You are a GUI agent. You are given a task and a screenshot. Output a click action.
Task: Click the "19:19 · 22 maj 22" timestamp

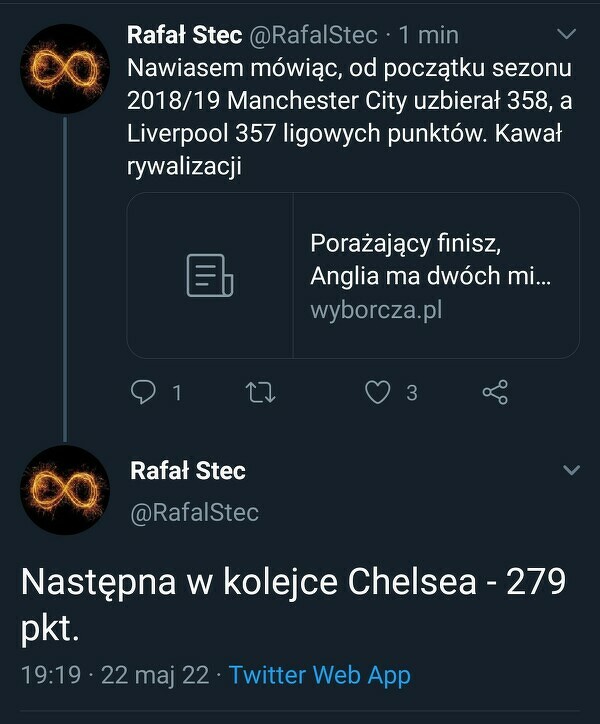point(115,675)
